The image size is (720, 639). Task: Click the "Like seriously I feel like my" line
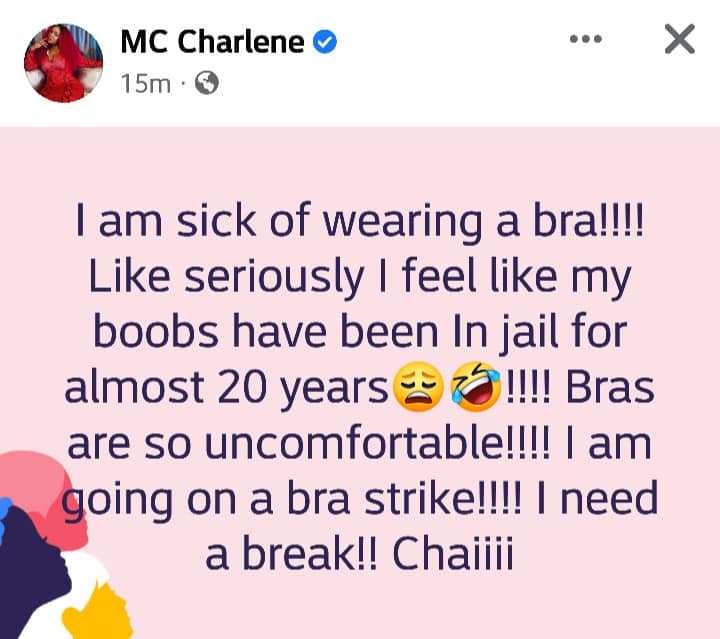360,277
